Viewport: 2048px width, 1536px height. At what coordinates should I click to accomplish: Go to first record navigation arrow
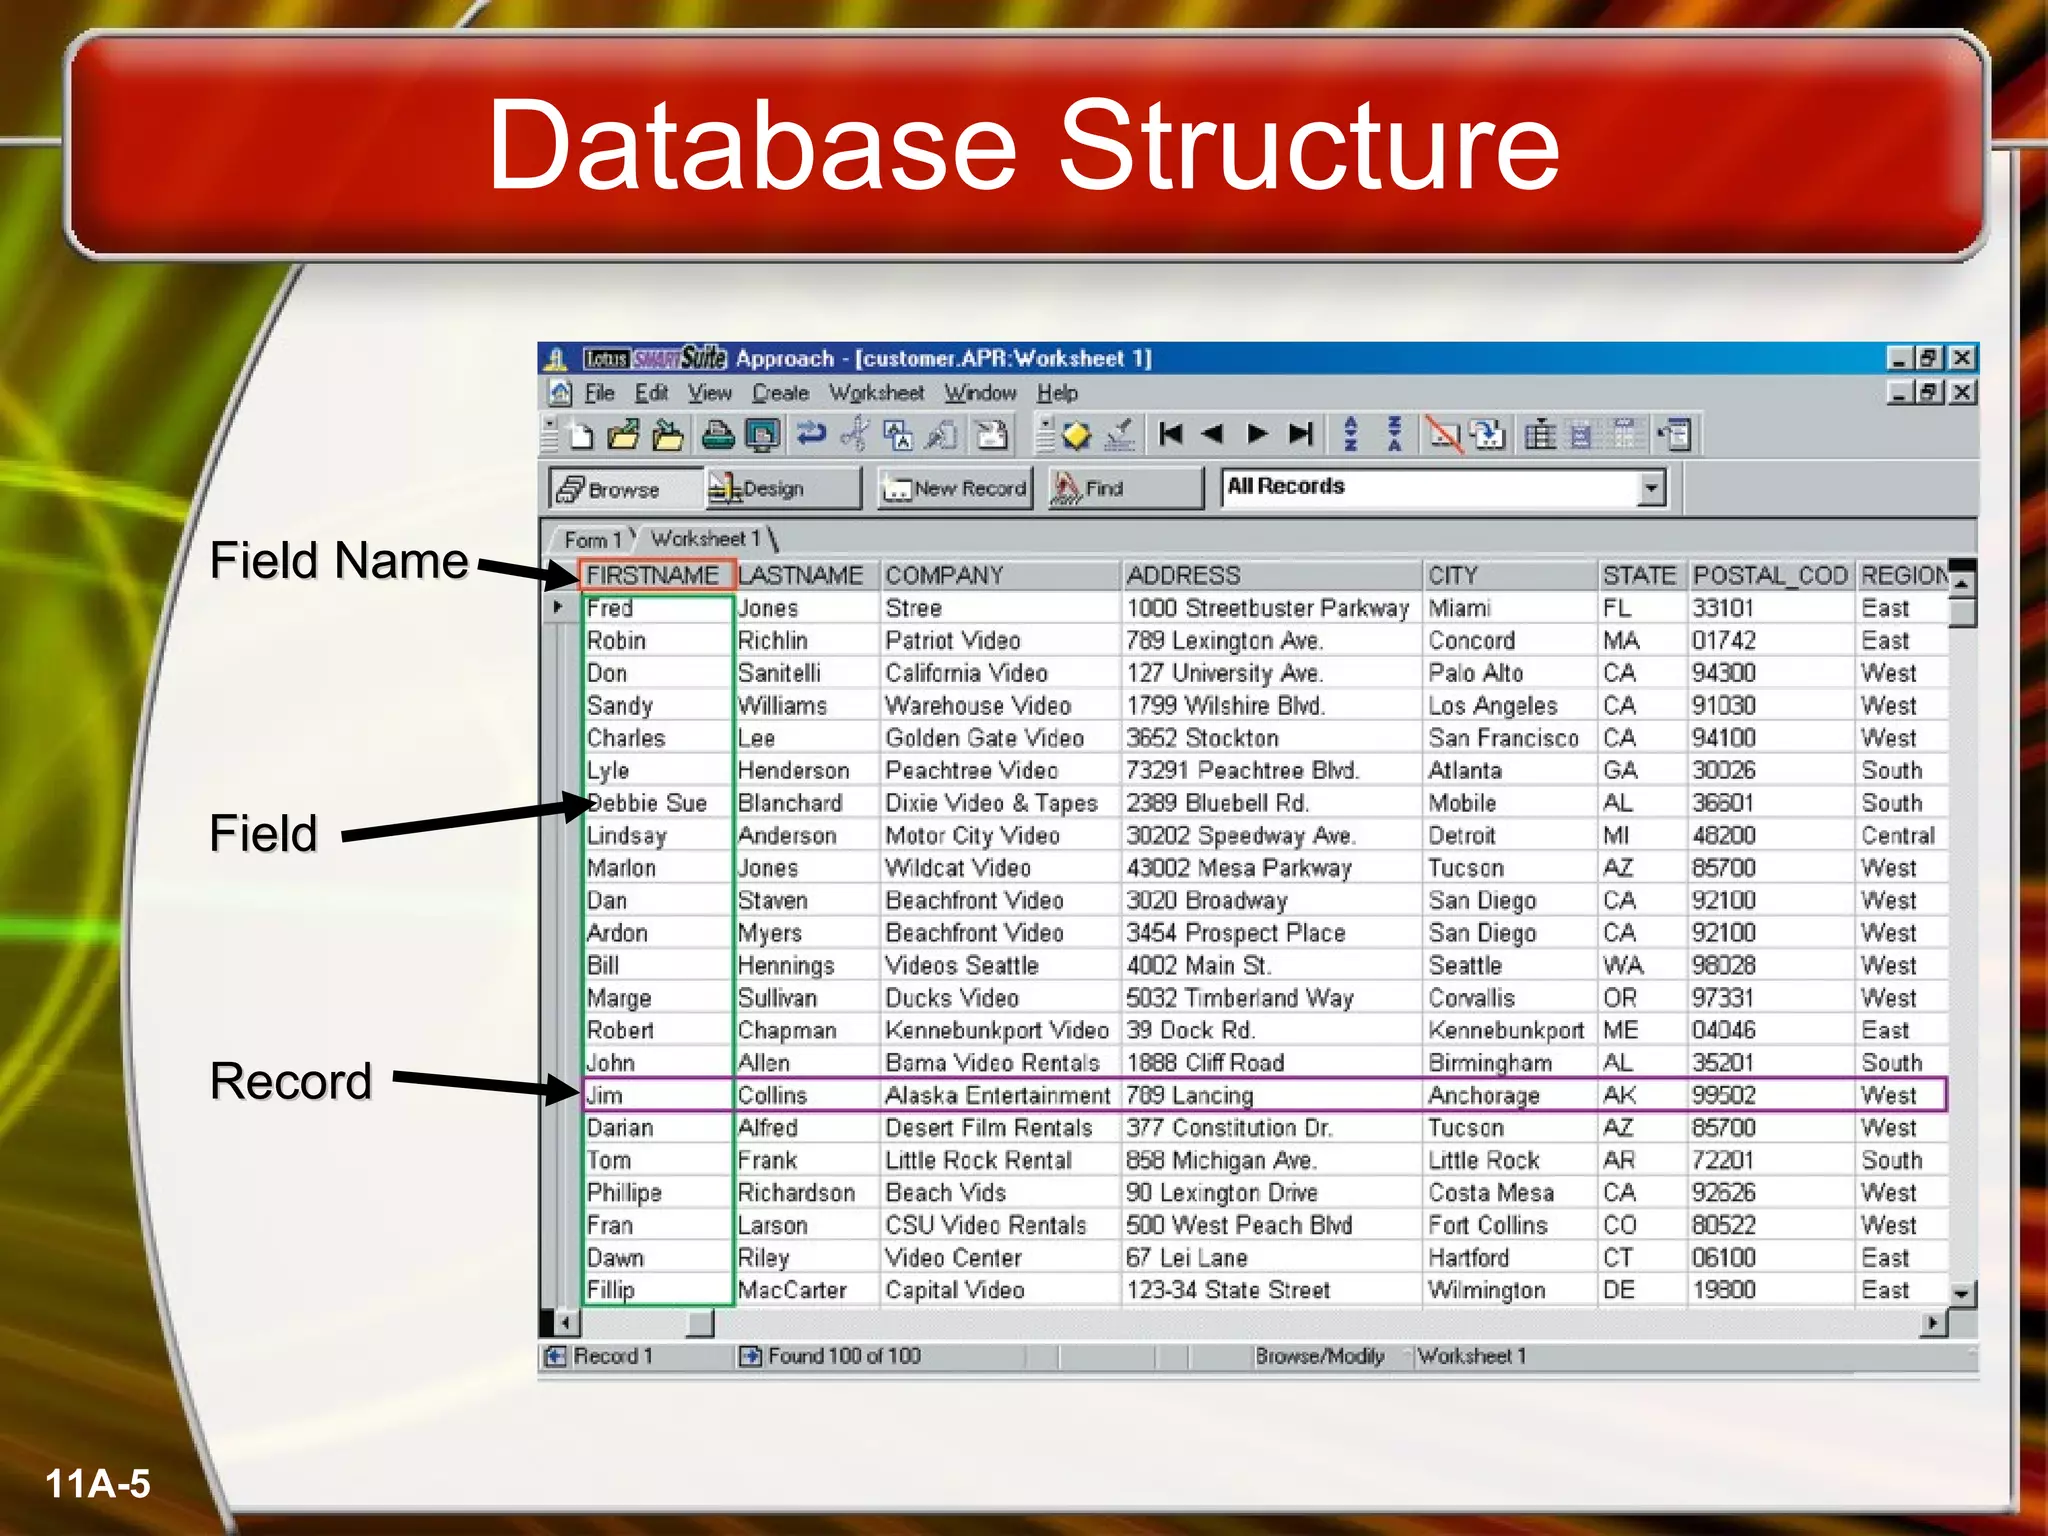(1170, 434)
